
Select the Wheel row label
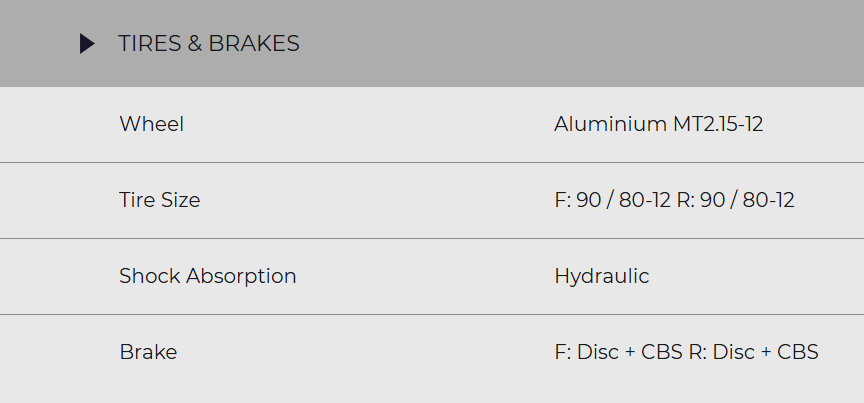point(151,124)
